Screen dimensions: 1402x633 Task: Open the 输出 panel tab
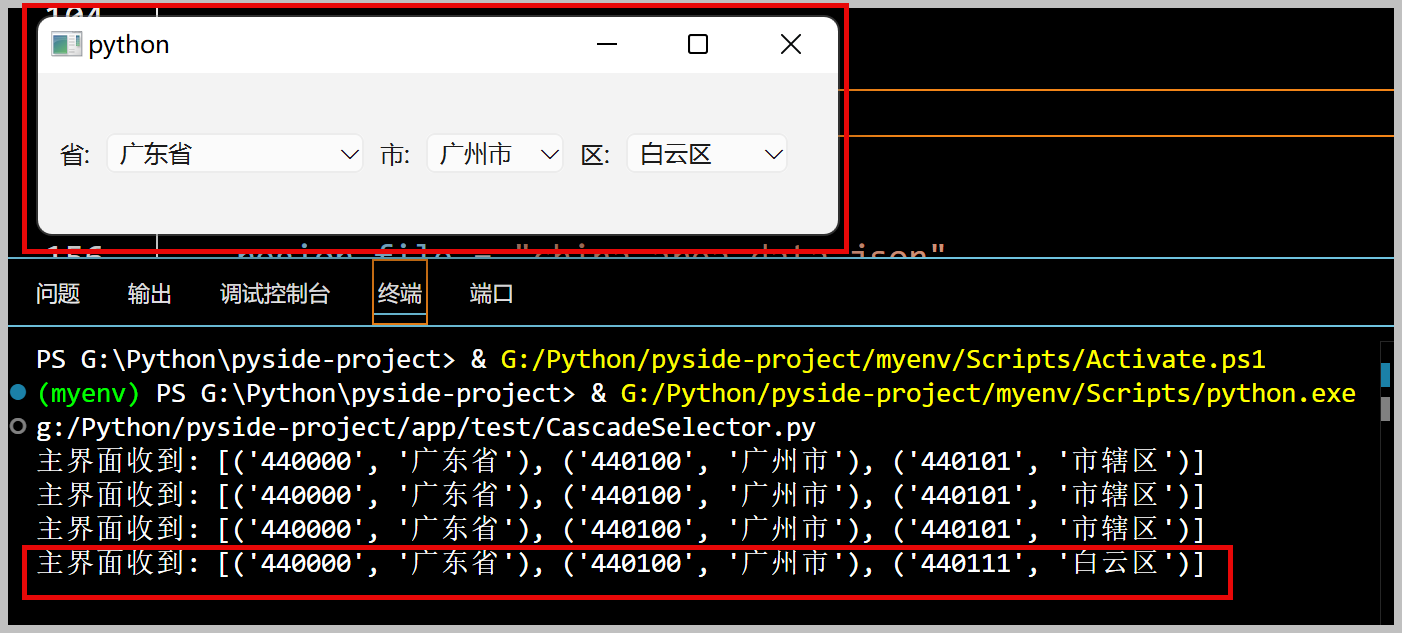point(150,293)
